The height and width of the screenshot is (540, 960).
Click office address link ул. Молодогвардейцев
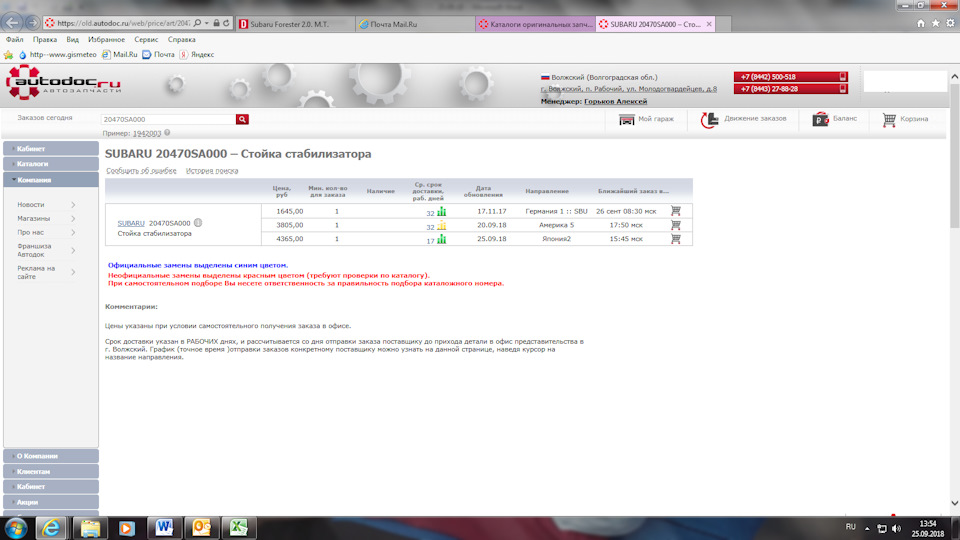coord(629,89)
